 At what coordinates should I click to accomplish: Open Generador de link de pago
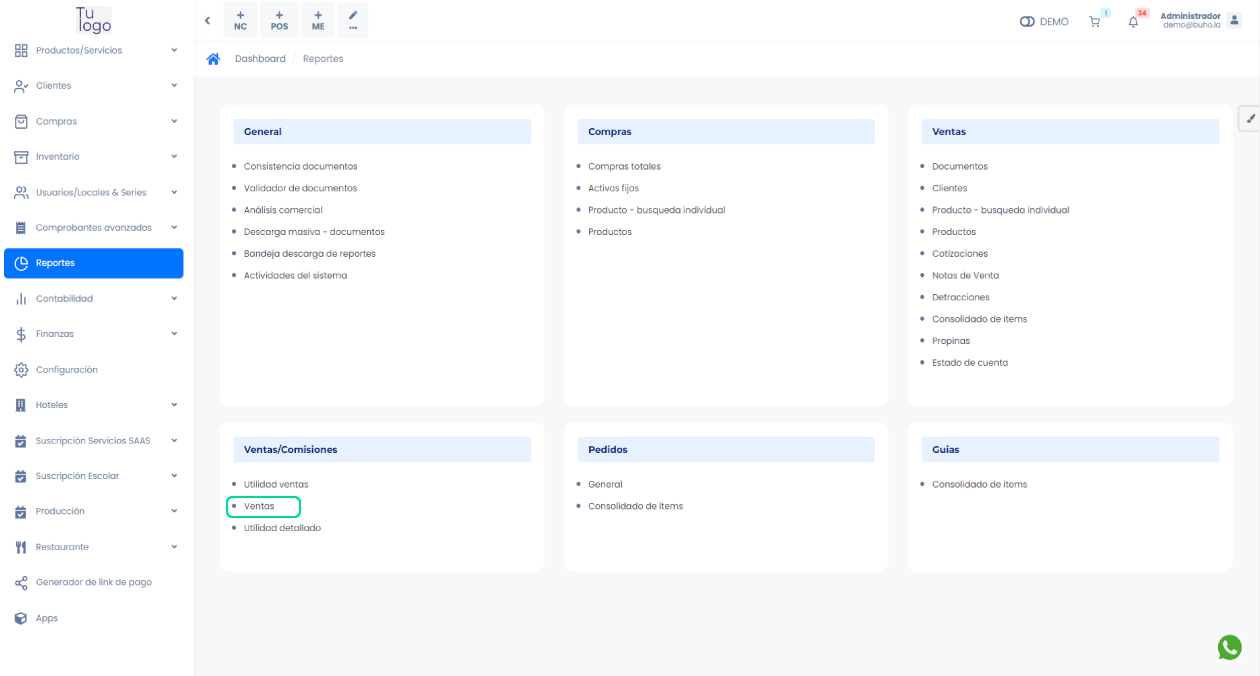[x=93, y=582]
